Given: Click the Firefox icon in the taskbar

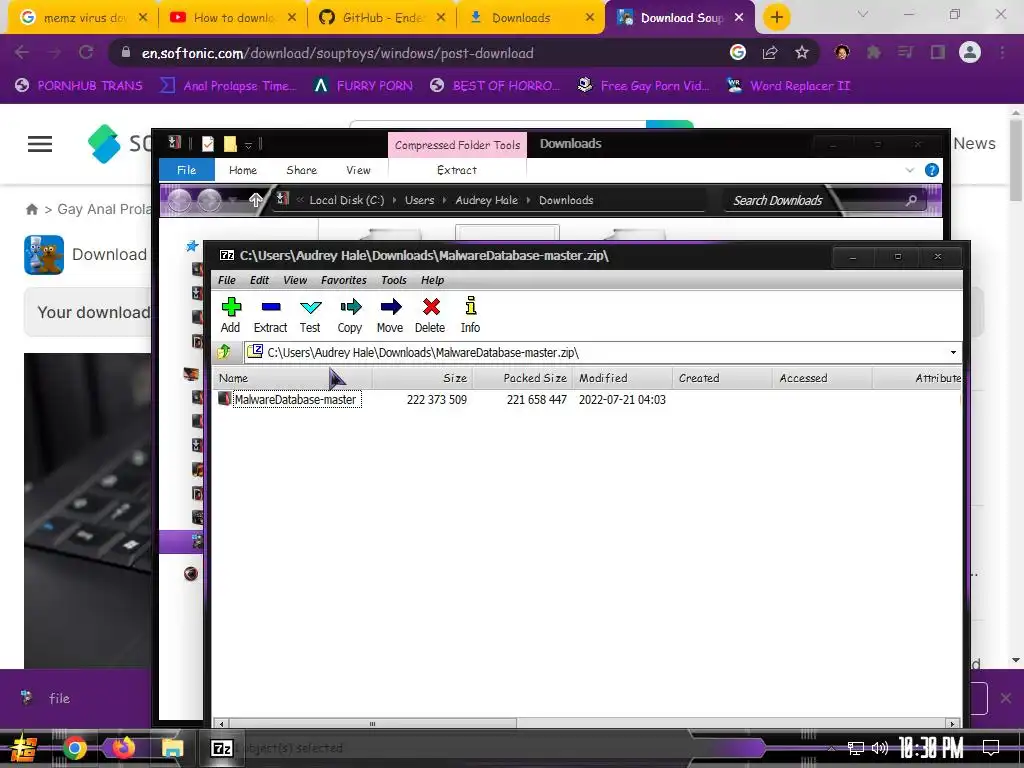Looking at the screenshot, I should coord(123,748).
